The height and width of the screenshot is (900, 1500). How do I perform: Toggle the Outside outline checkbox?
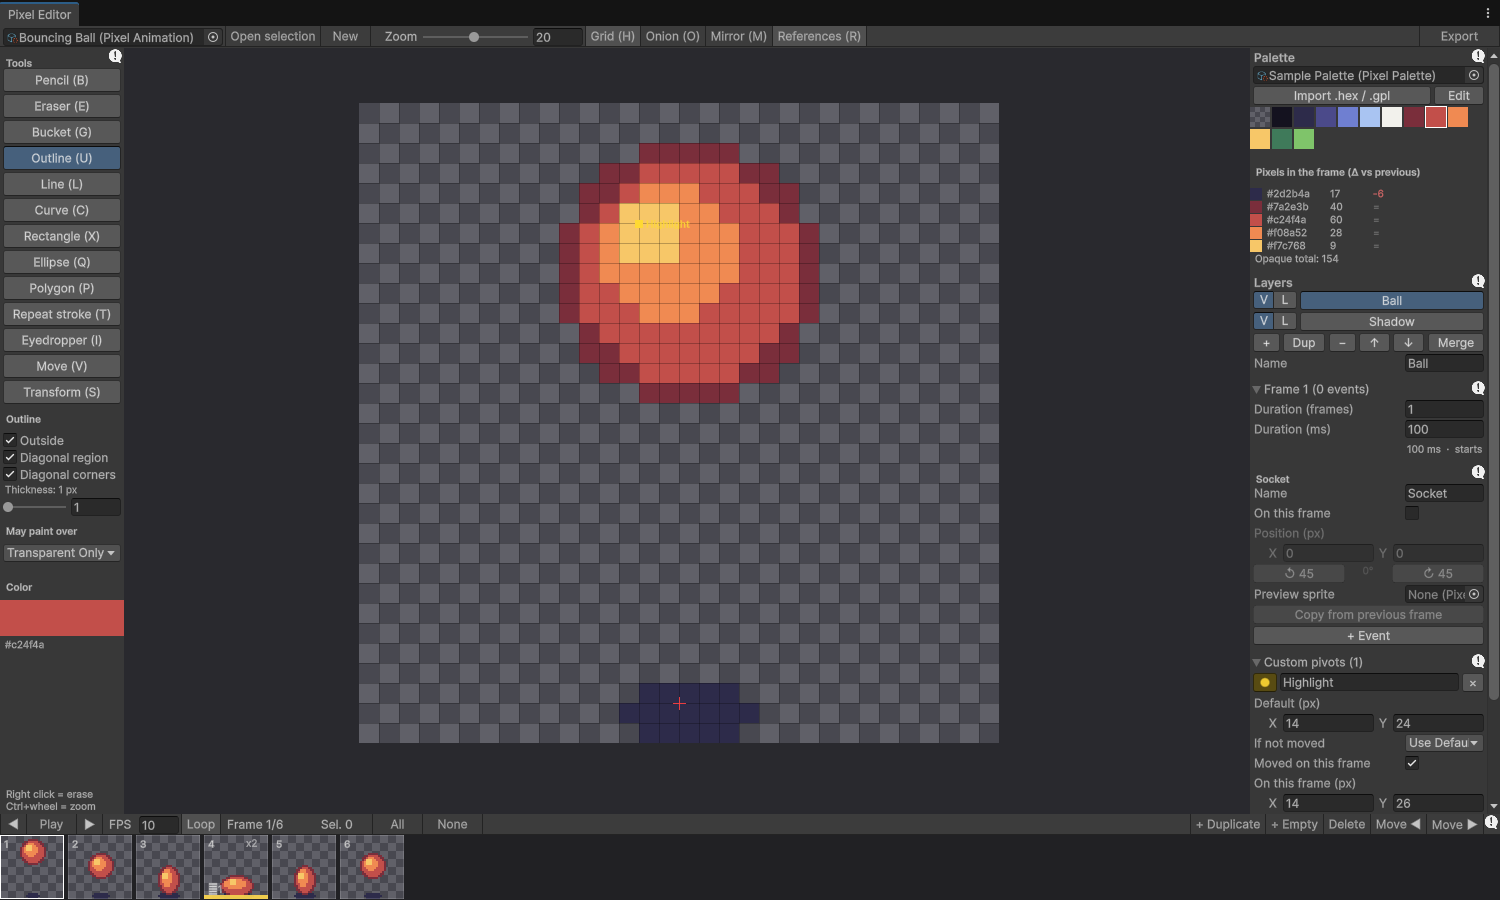pos(10,440)
